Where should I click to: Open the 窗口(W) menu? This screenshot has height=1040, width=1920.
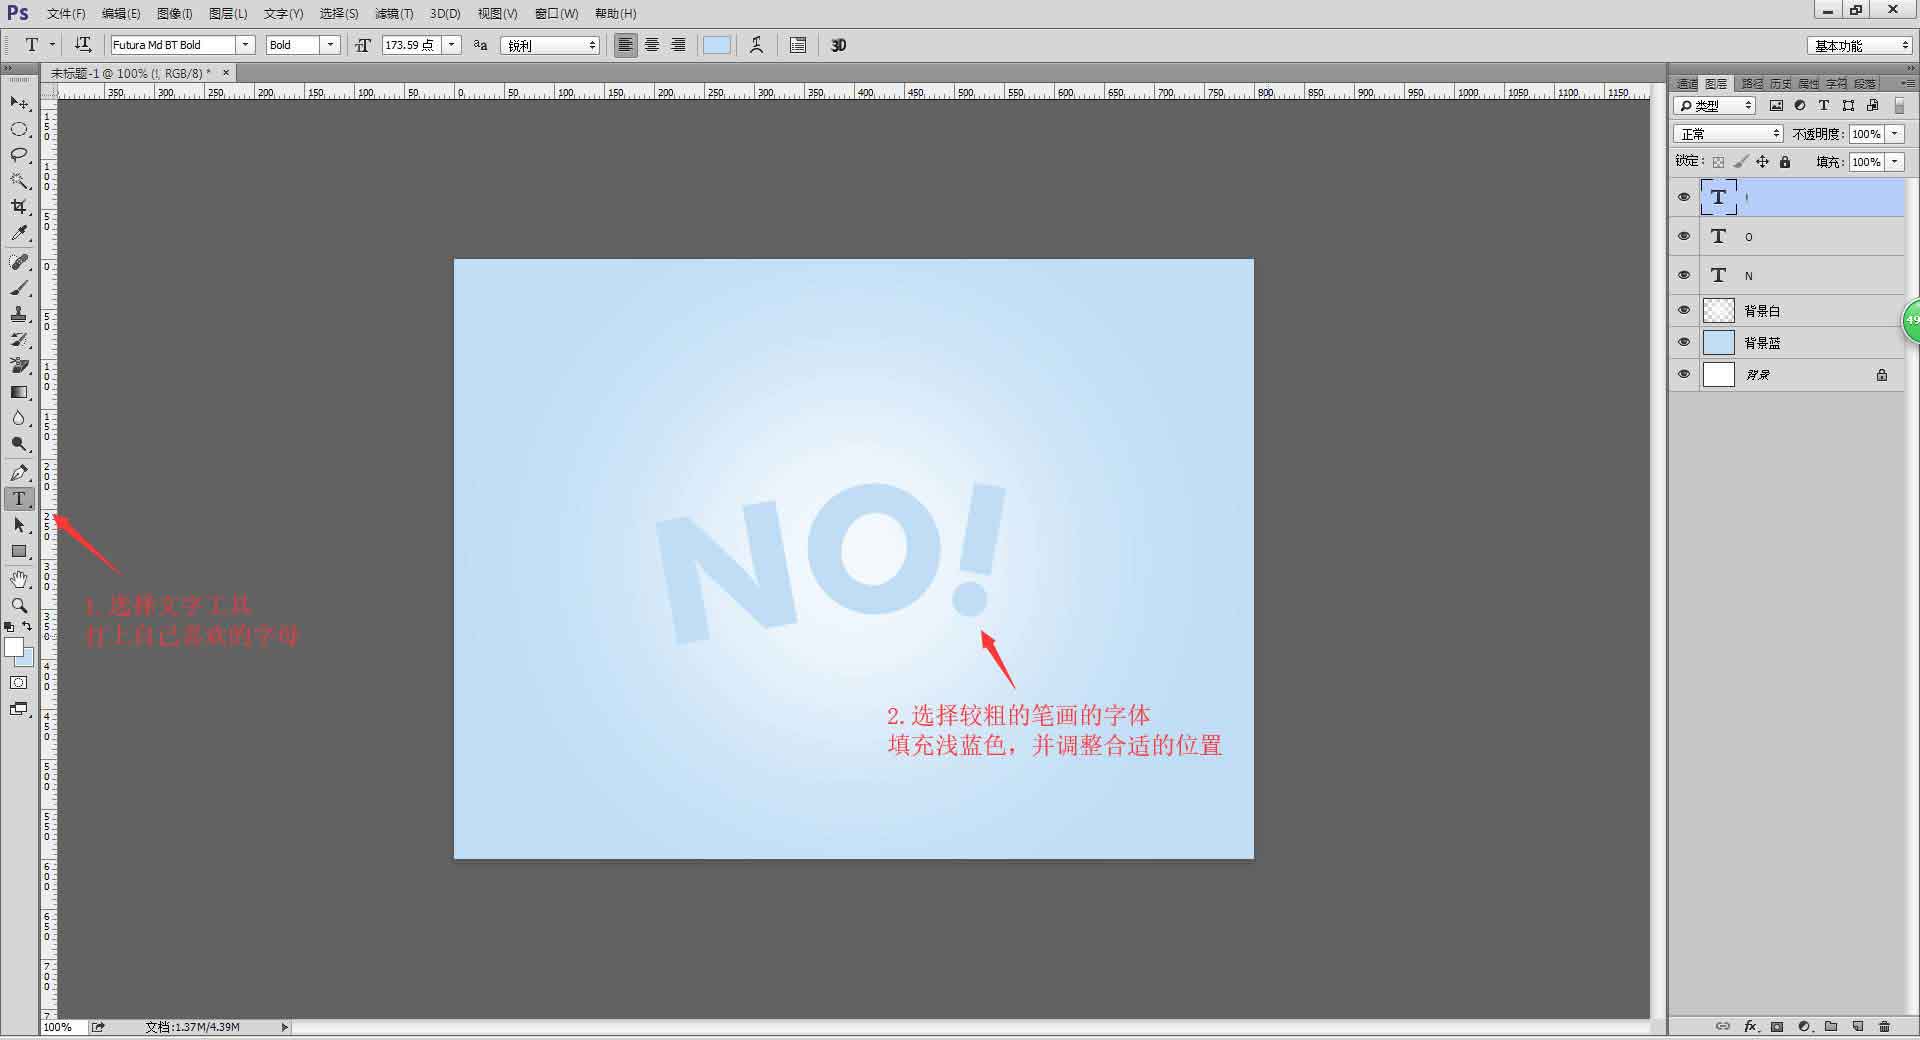point(556,14)
